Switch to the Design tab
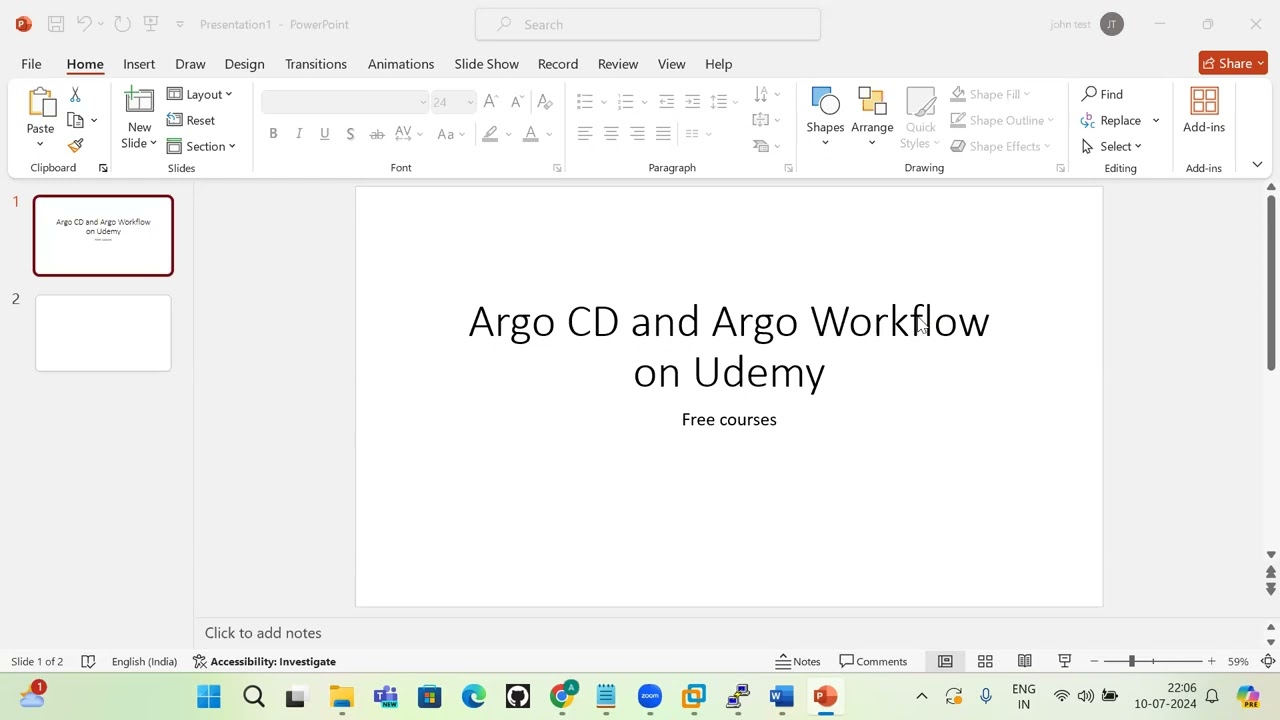The image size is (1280, 720). point(244,64)
